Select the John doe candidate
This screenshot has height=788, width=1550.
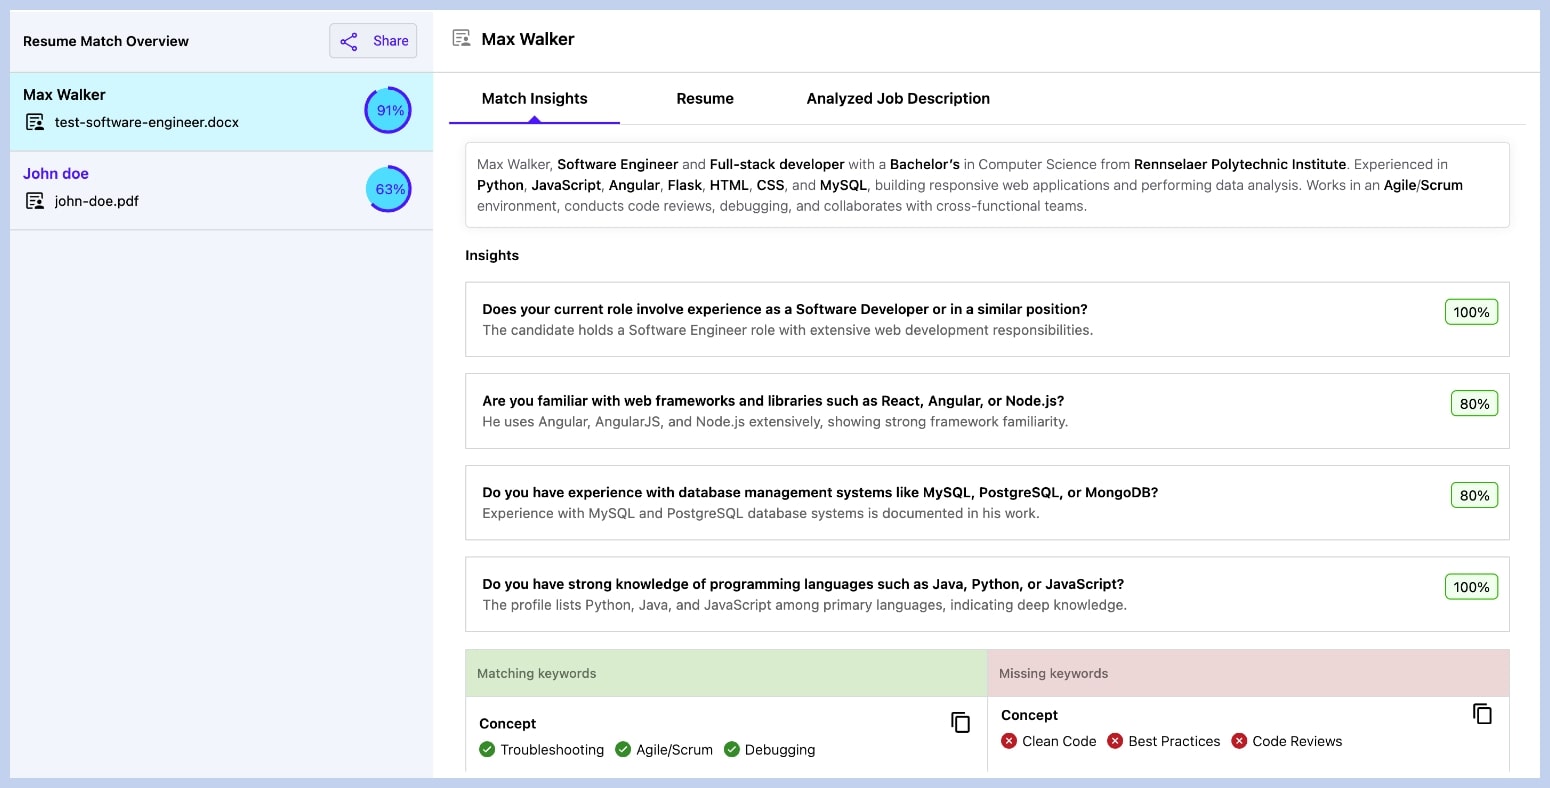(56, 174)
